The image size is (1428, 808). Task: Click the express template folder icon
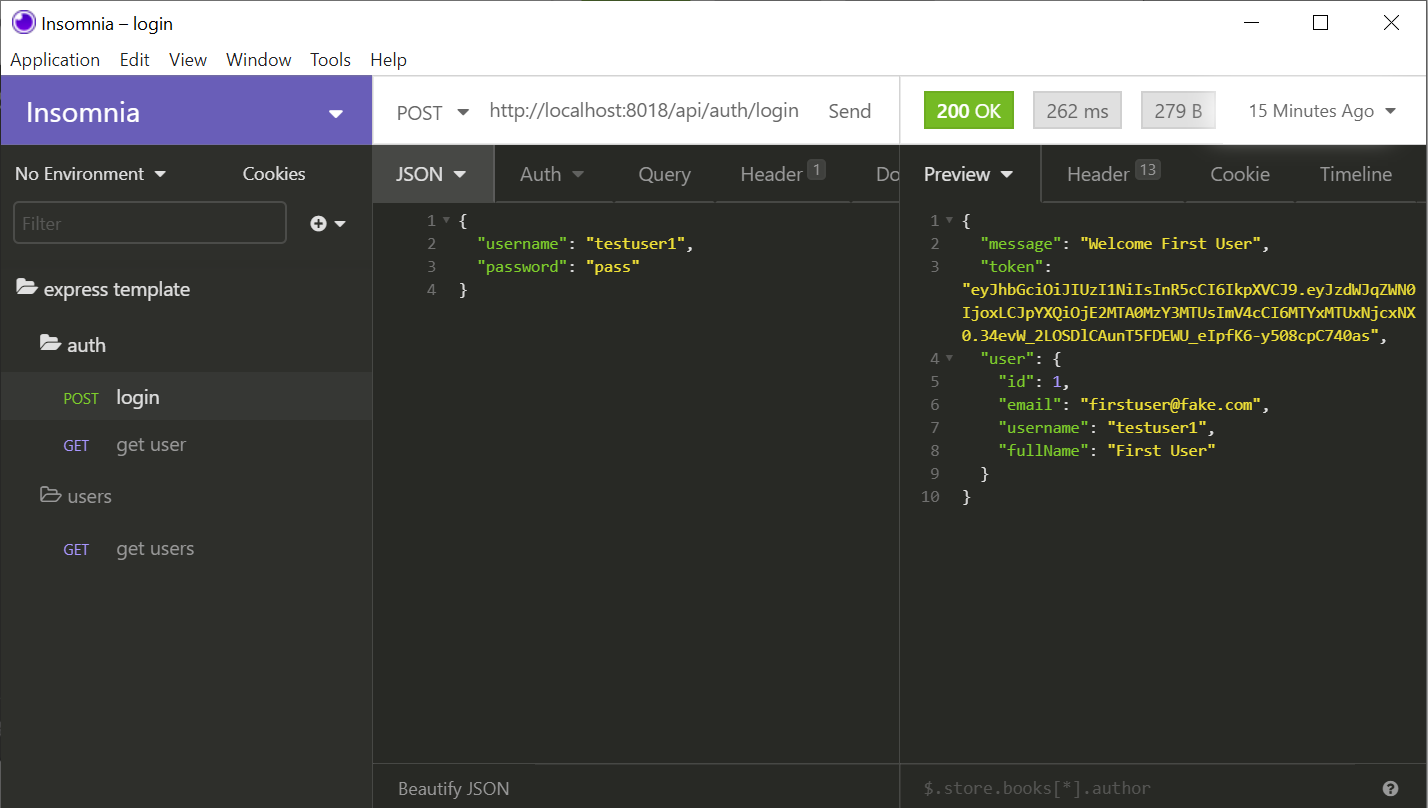27,289
